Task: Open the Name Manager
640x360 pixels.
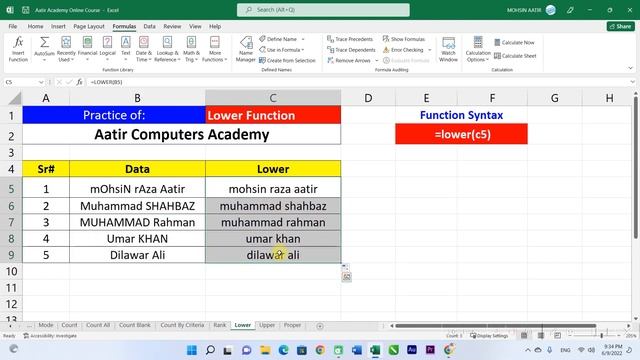Action: [x=246, y=49]
